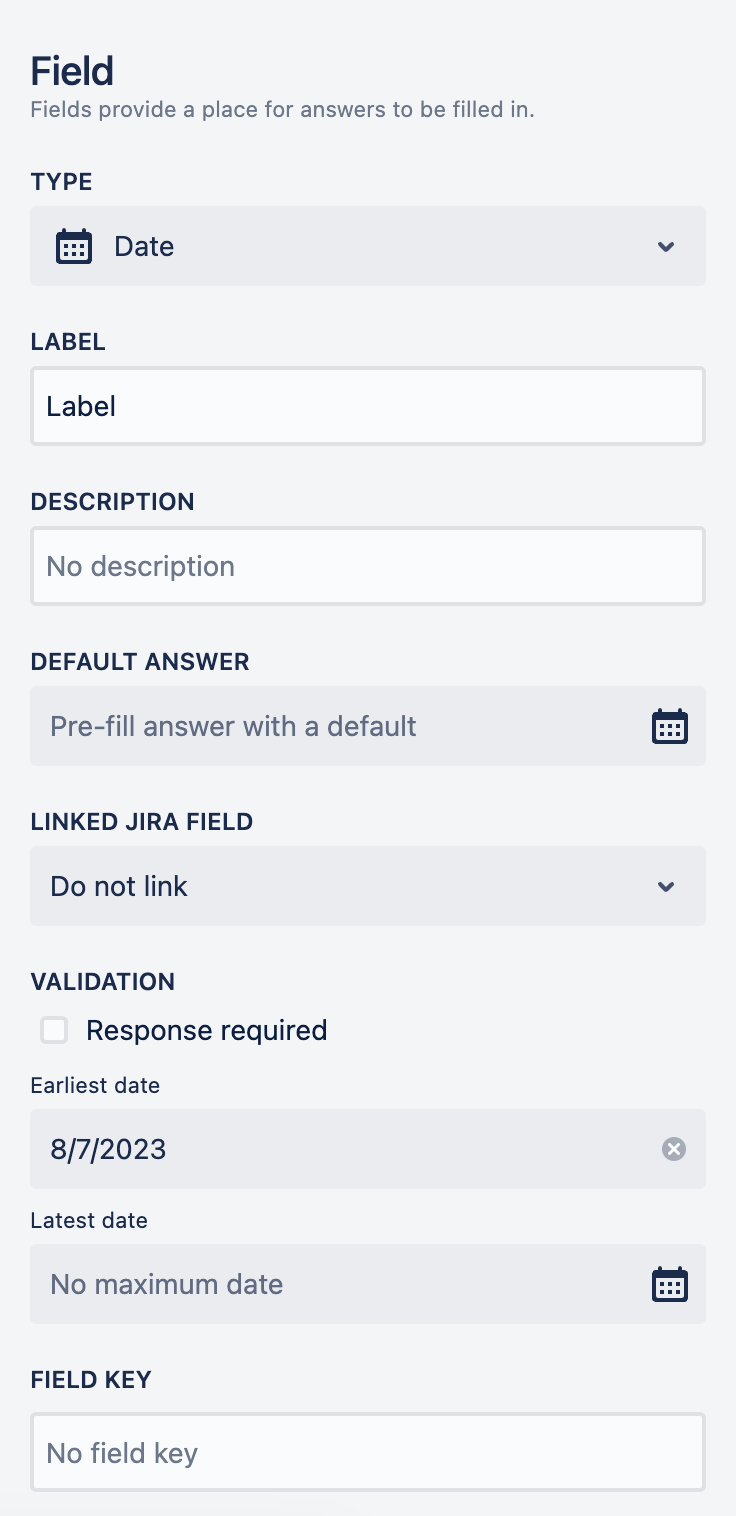Click the 'No field key' input box

(368, 1452)
